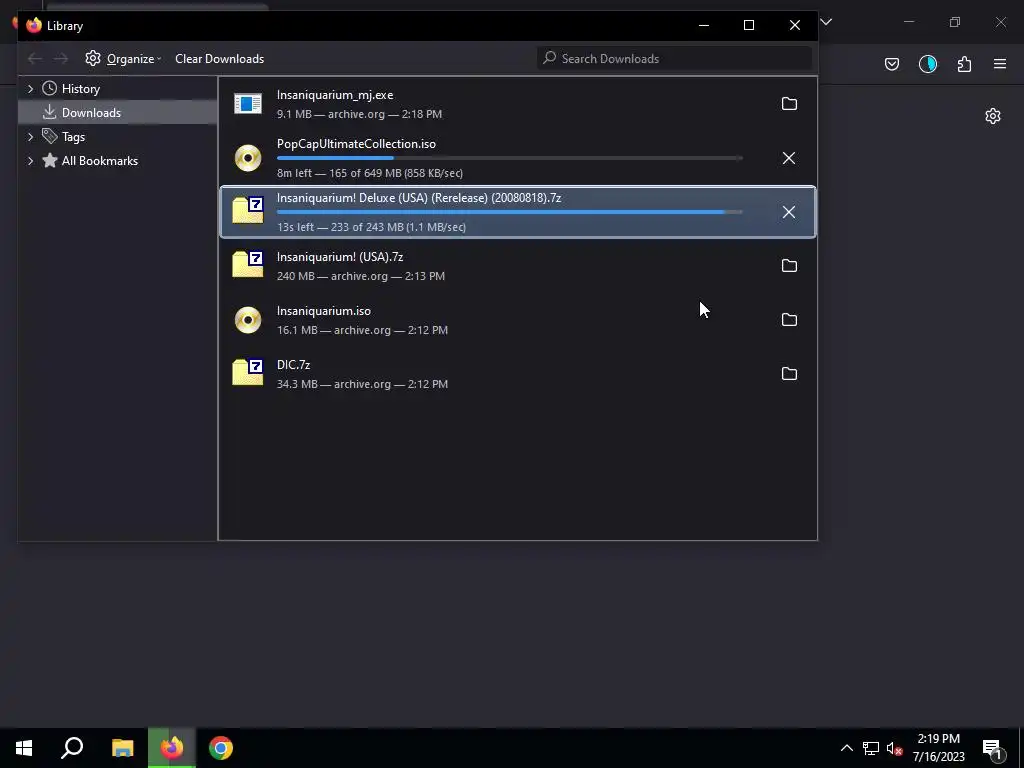Open the taskbar clock and date
The height and width of the screenshot is (768, 1024).
click(x=938, y=748)
